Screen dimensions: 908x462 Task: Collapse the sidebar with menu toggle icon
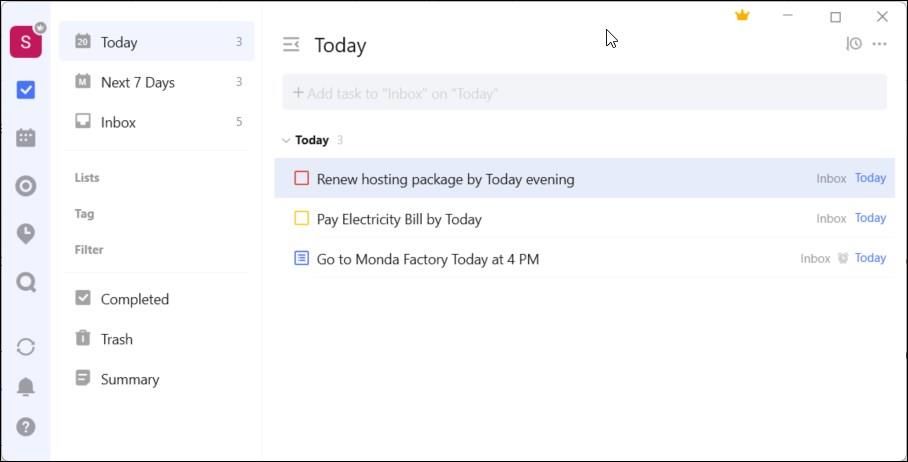(x=291, y=45)
